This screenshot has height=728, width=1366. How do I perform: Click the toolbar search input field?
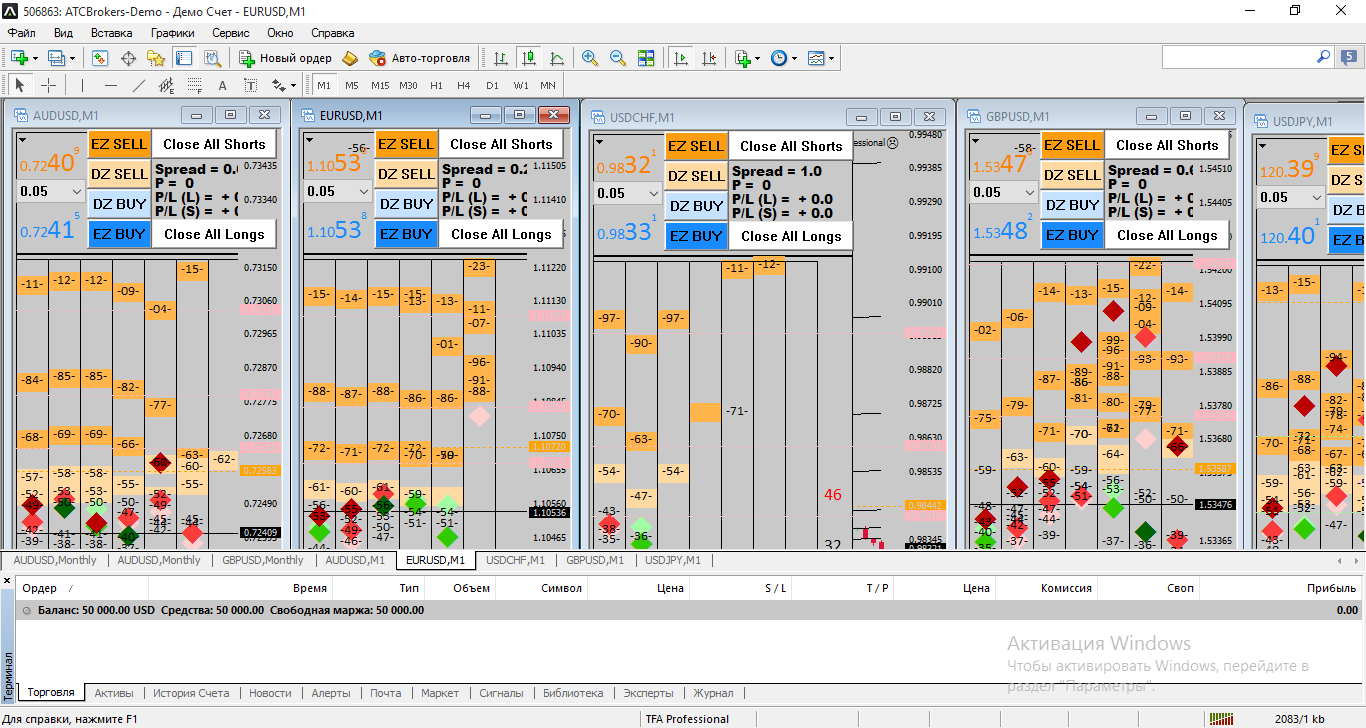coord(1237,57)
